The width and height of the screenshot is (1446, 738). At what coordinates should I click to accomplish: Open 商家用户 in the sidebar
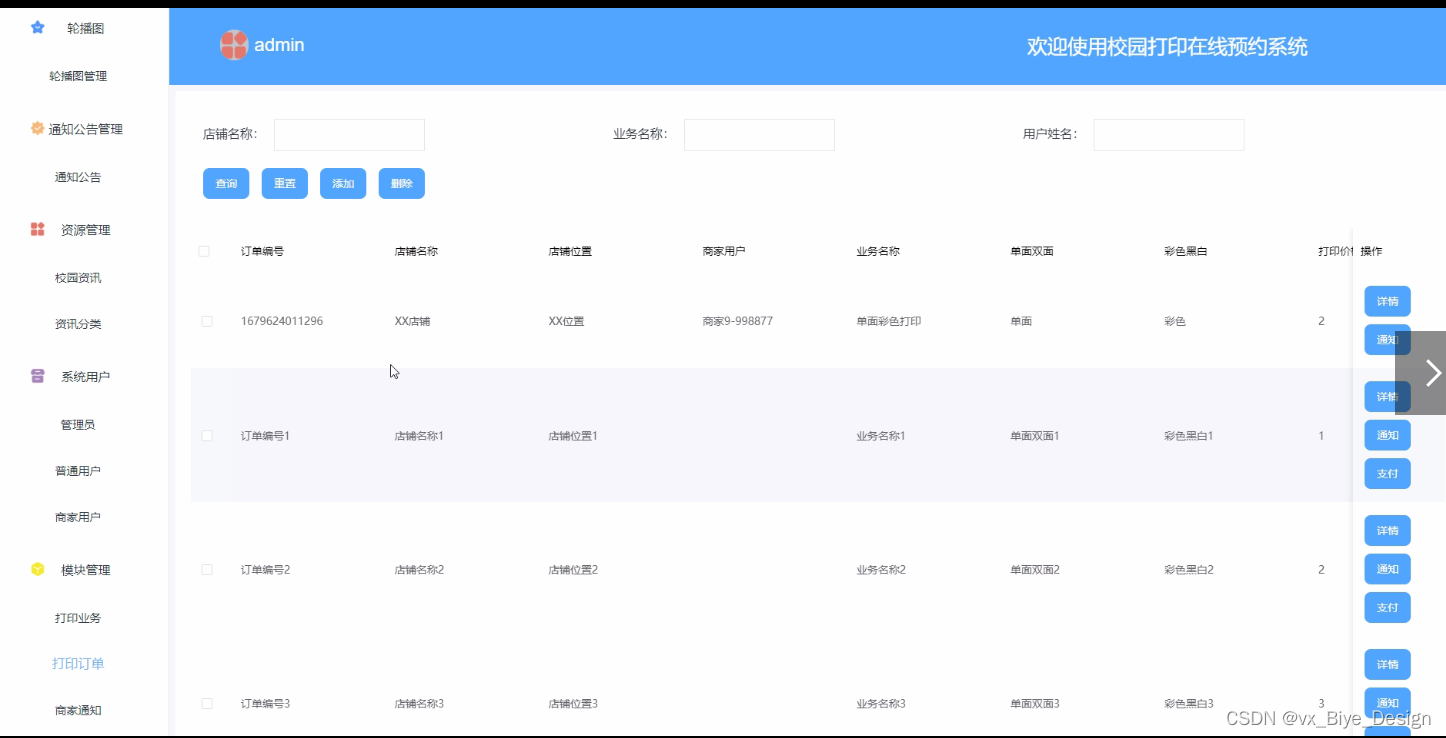point(78,517)
